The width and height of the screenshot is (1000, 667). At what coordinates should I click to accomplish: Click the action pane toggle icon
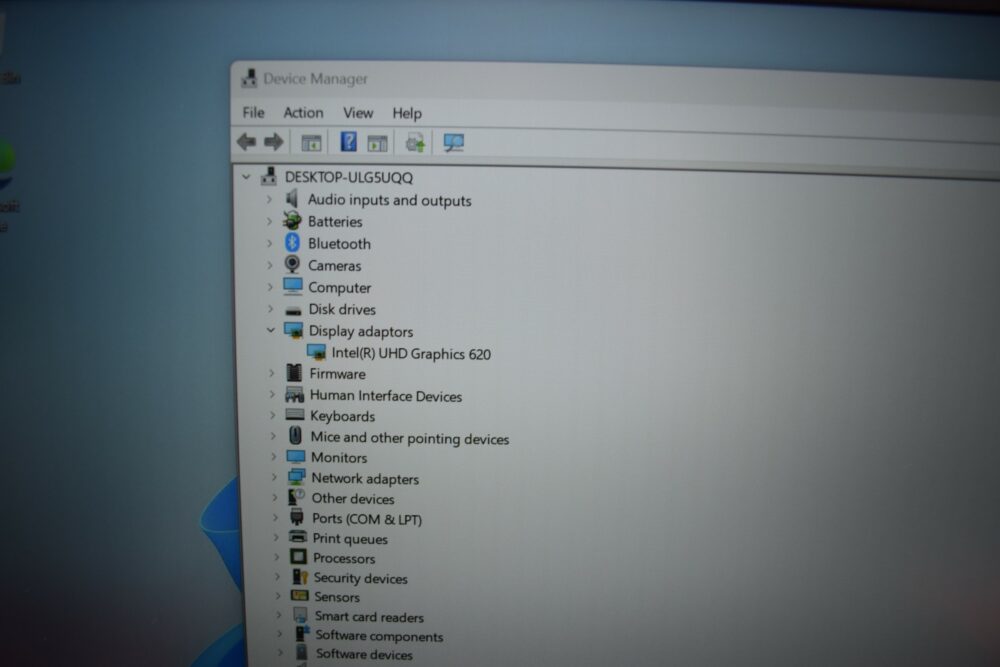point(378,143)
